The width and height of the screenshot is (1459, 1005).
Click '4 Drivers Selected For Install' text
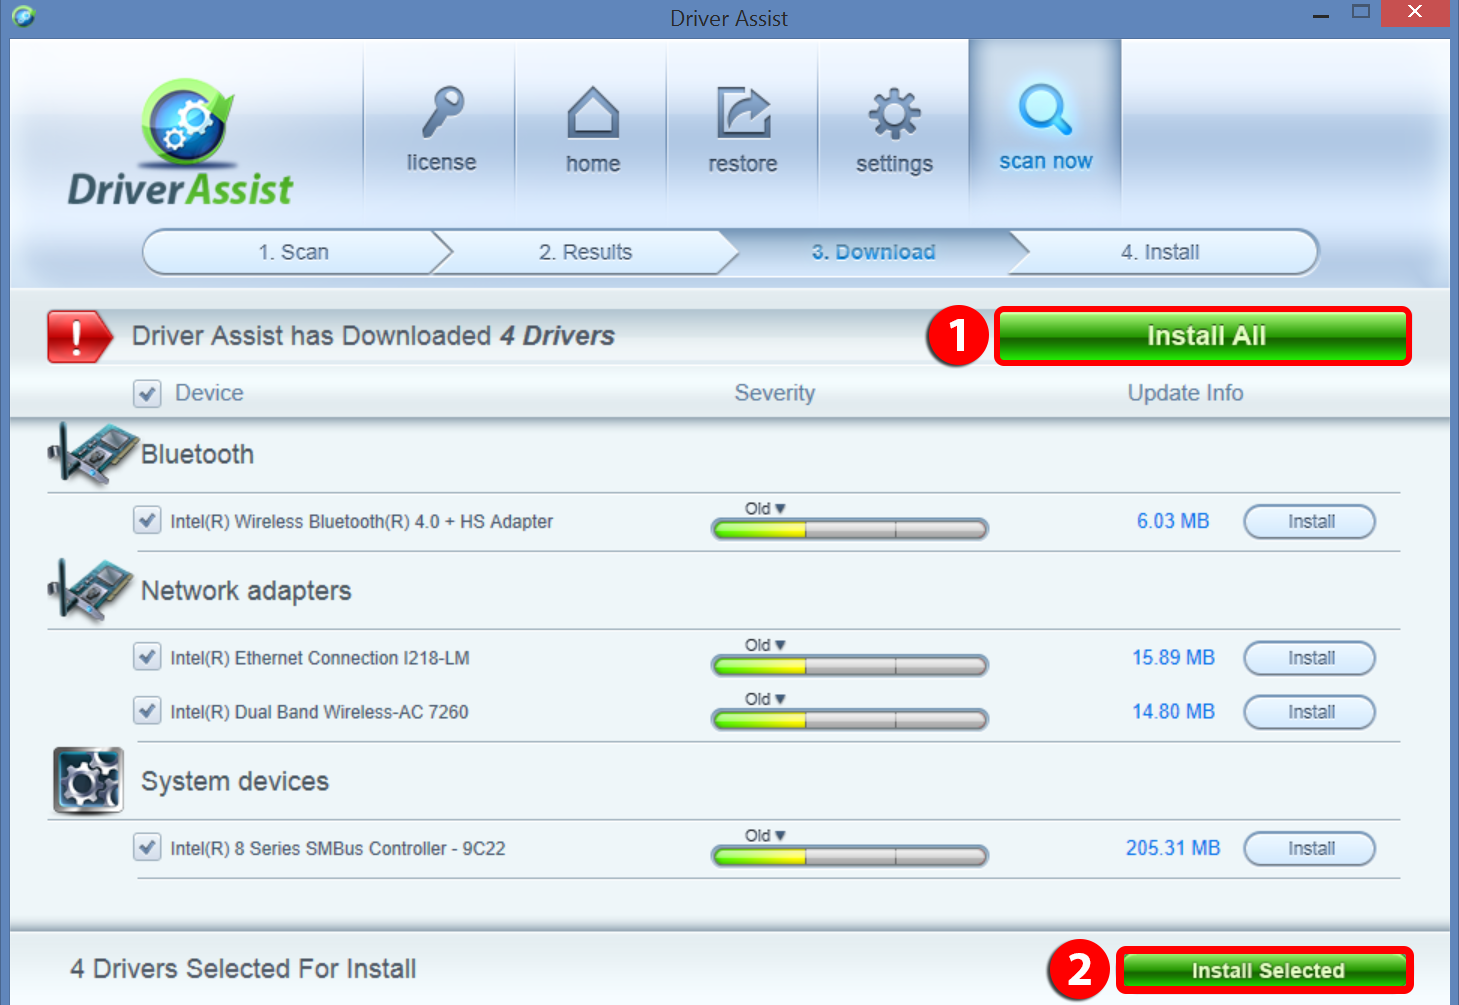(x=243, y=969)
